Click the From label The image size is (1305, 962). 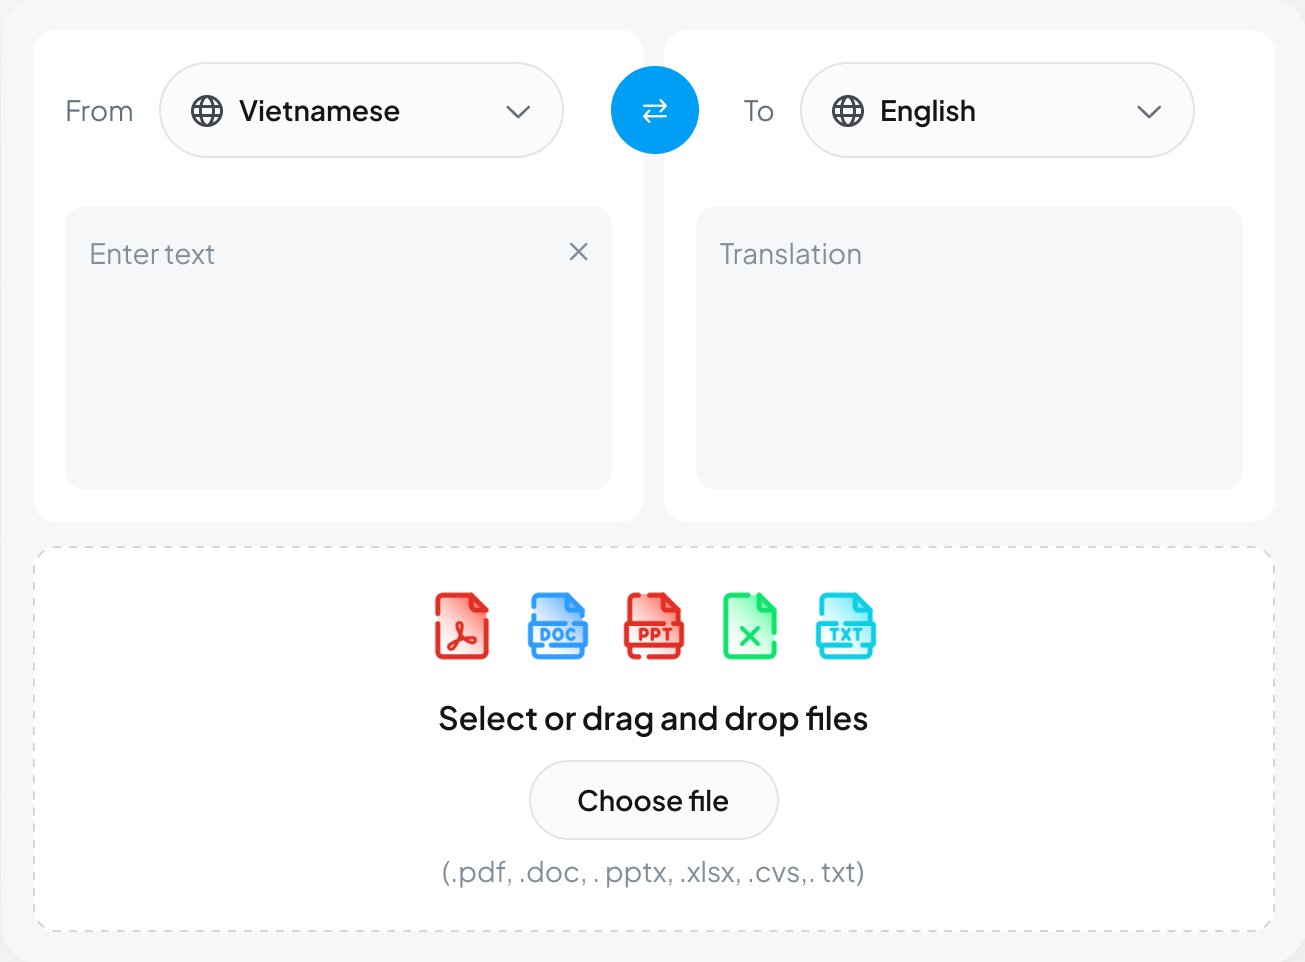pyautogui.click(x=99, y=111)
